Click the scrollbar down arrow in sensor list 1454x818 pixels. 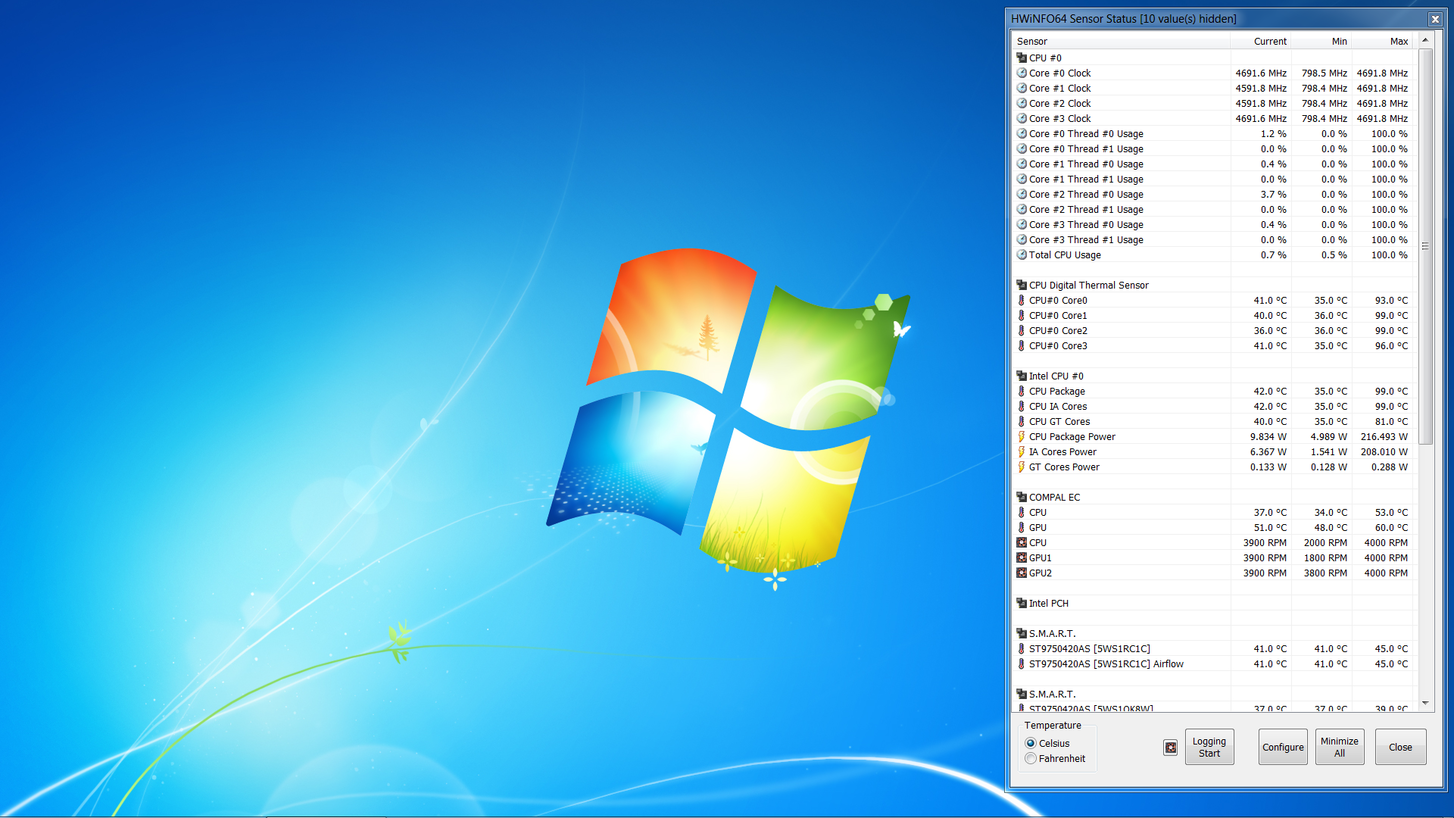click(1425, 703)
